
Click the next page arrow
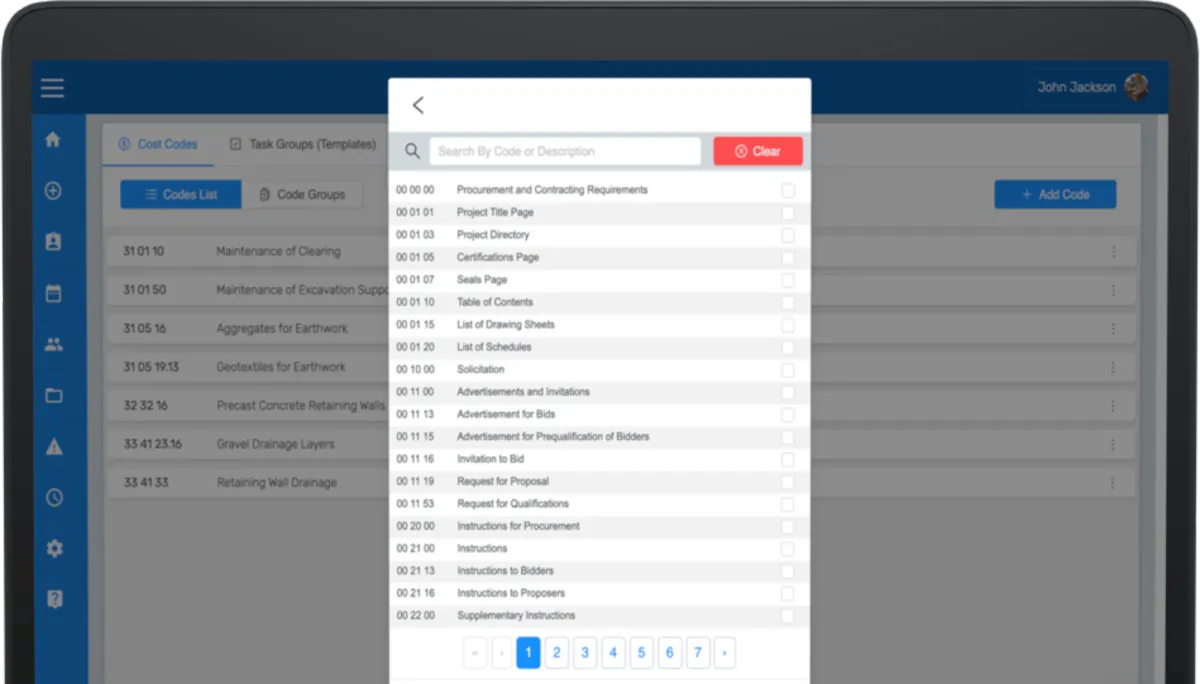click(x=725, y=653)
